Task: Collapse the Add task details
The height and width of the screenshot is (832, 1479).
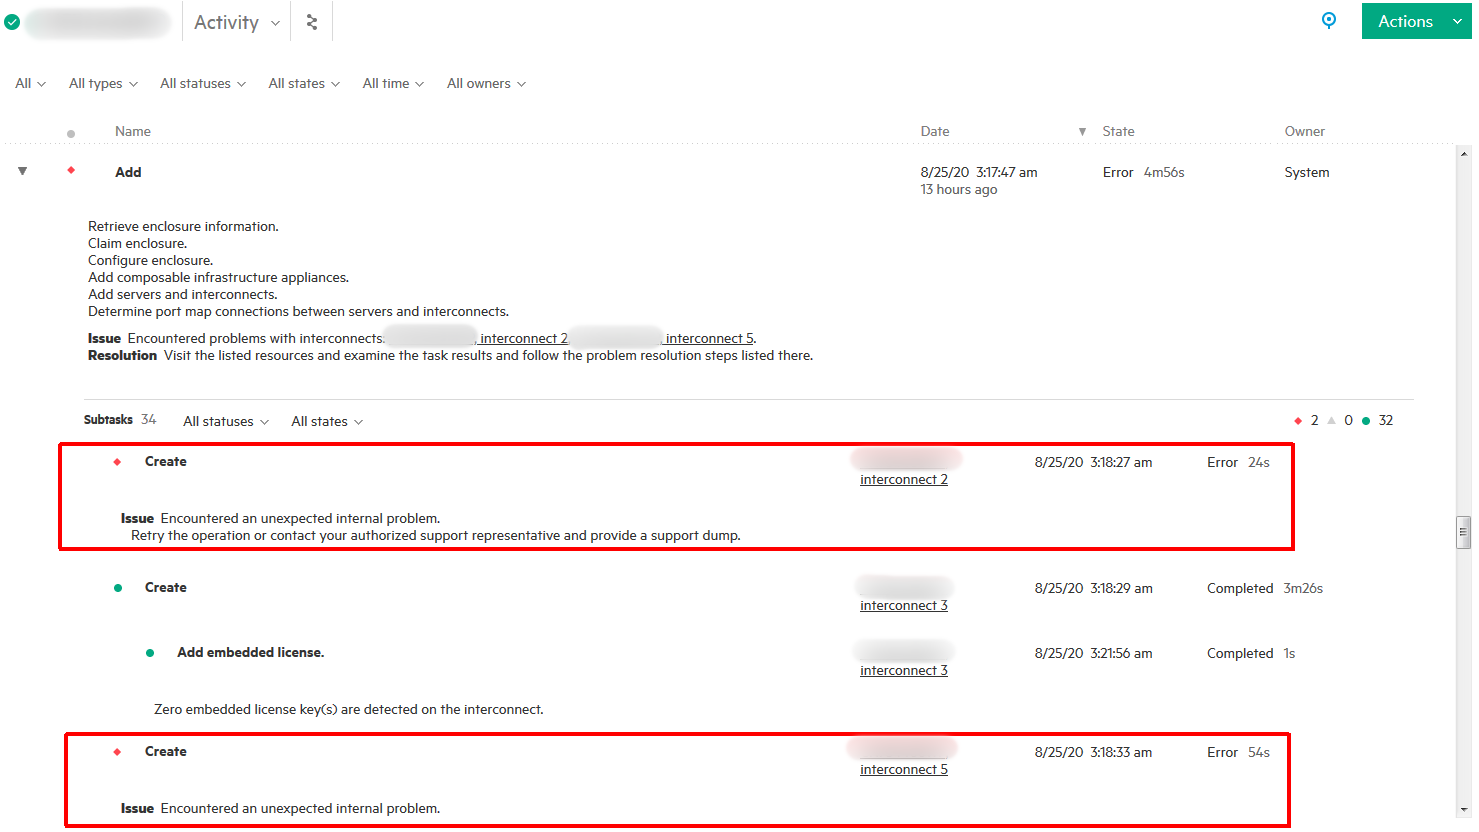Action: [22, 171]
